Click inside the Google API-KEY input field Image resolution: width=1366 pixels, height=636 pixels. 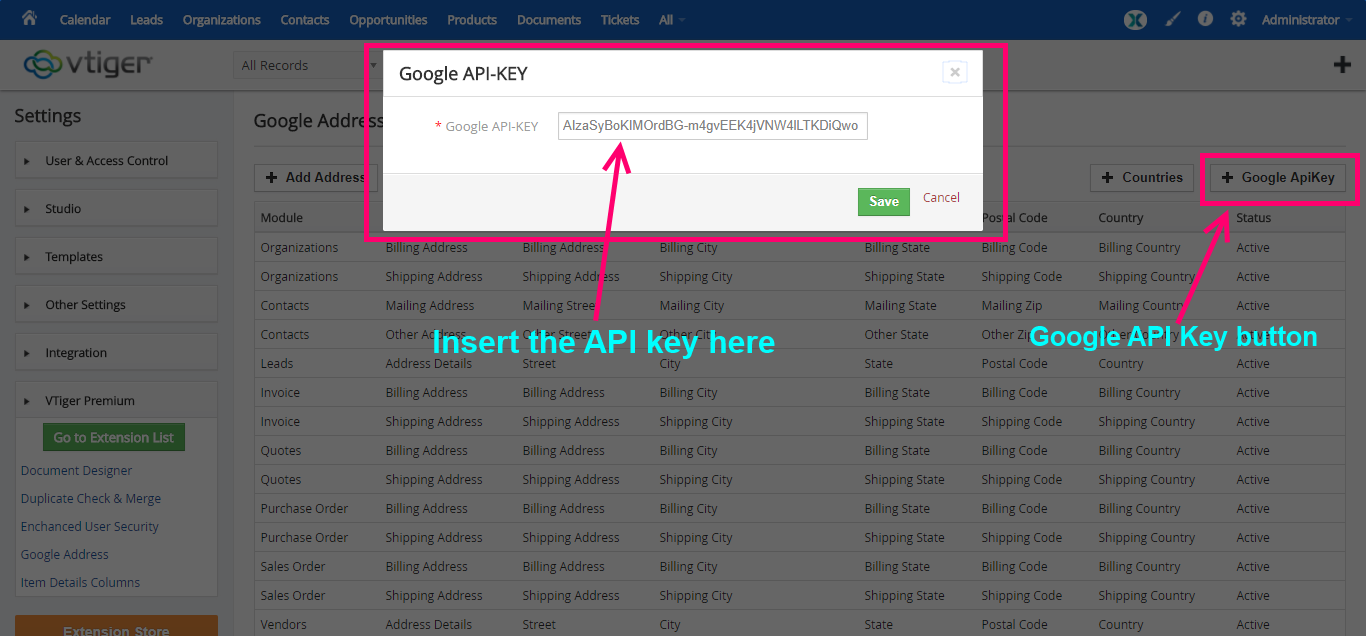pos(712,125)
